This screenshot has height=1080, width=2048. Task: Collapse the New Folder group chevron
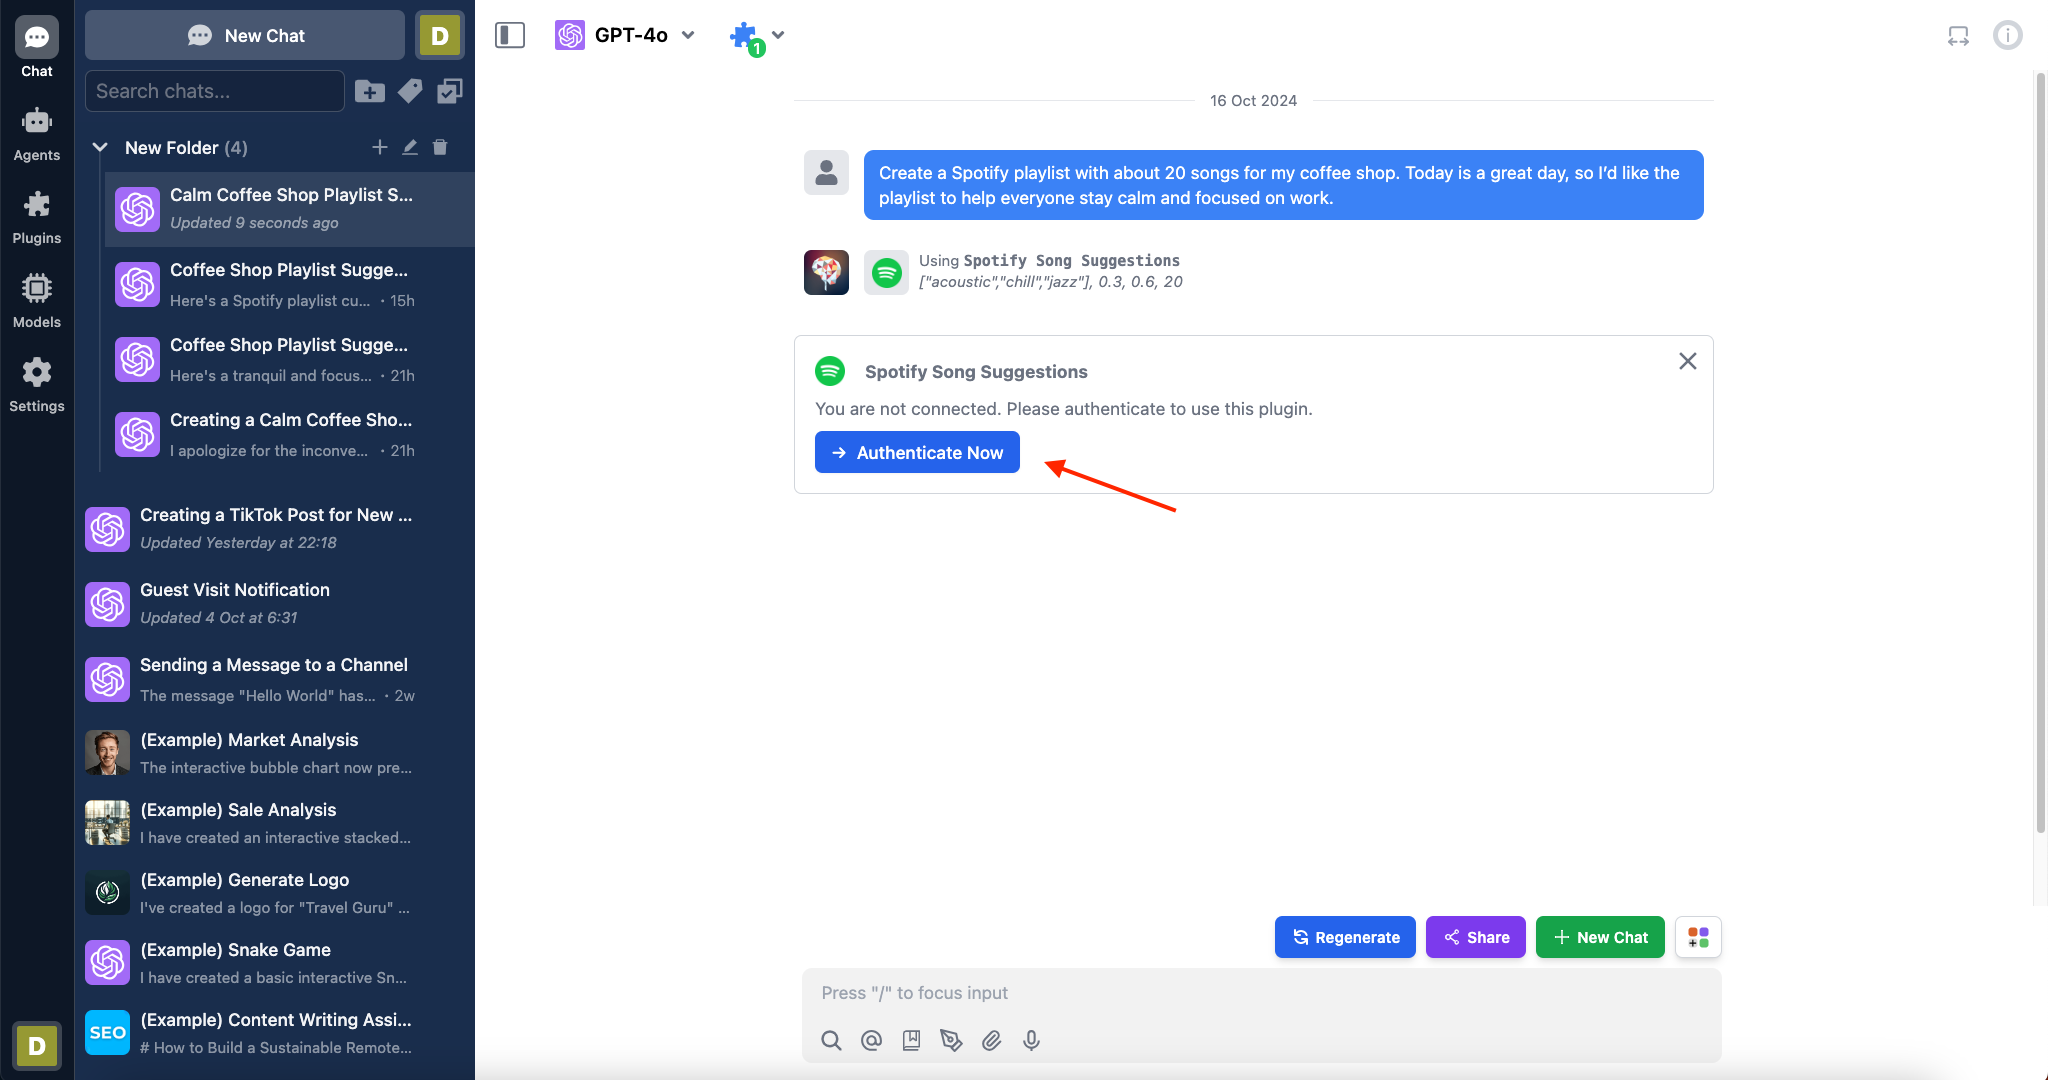100,147
